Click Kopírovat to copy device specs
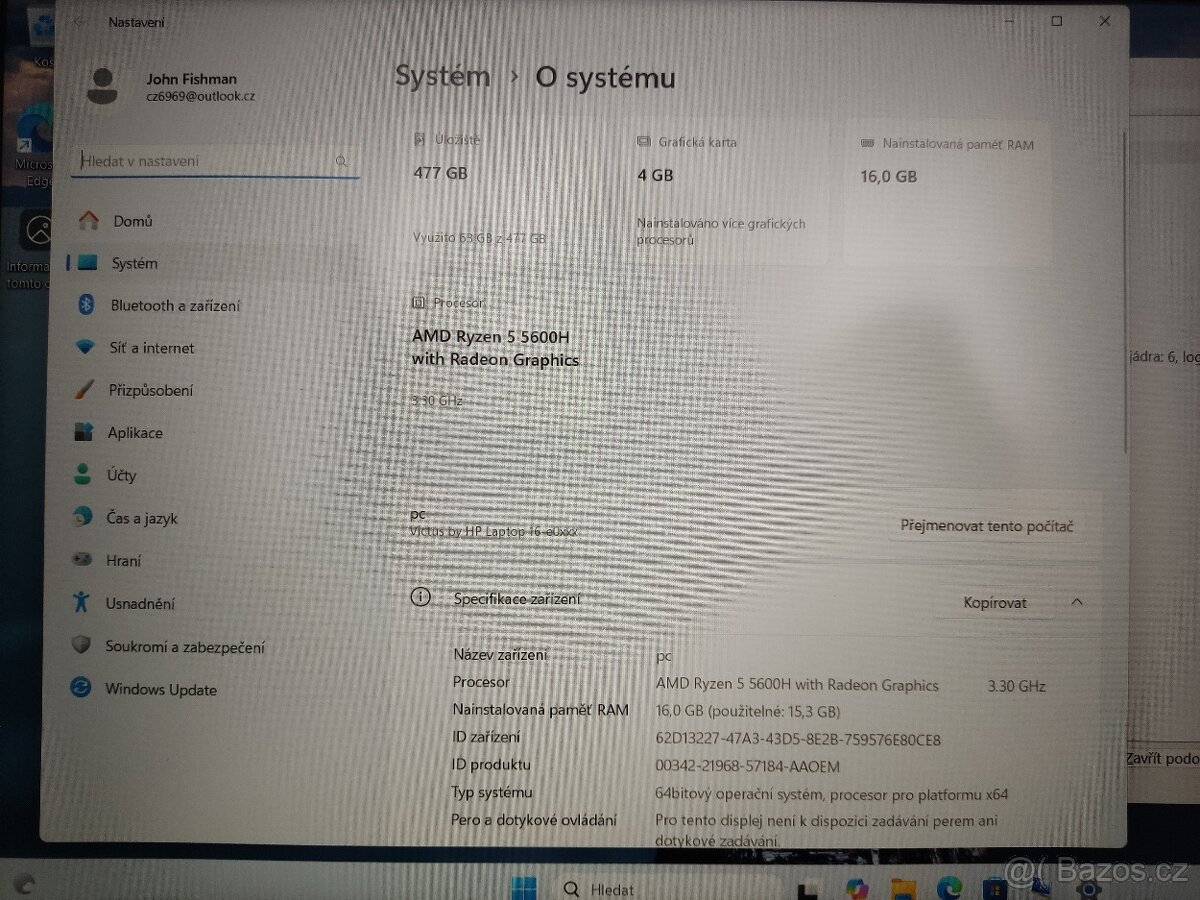Viewport: 1200px width, 900px height. [994, 602]
